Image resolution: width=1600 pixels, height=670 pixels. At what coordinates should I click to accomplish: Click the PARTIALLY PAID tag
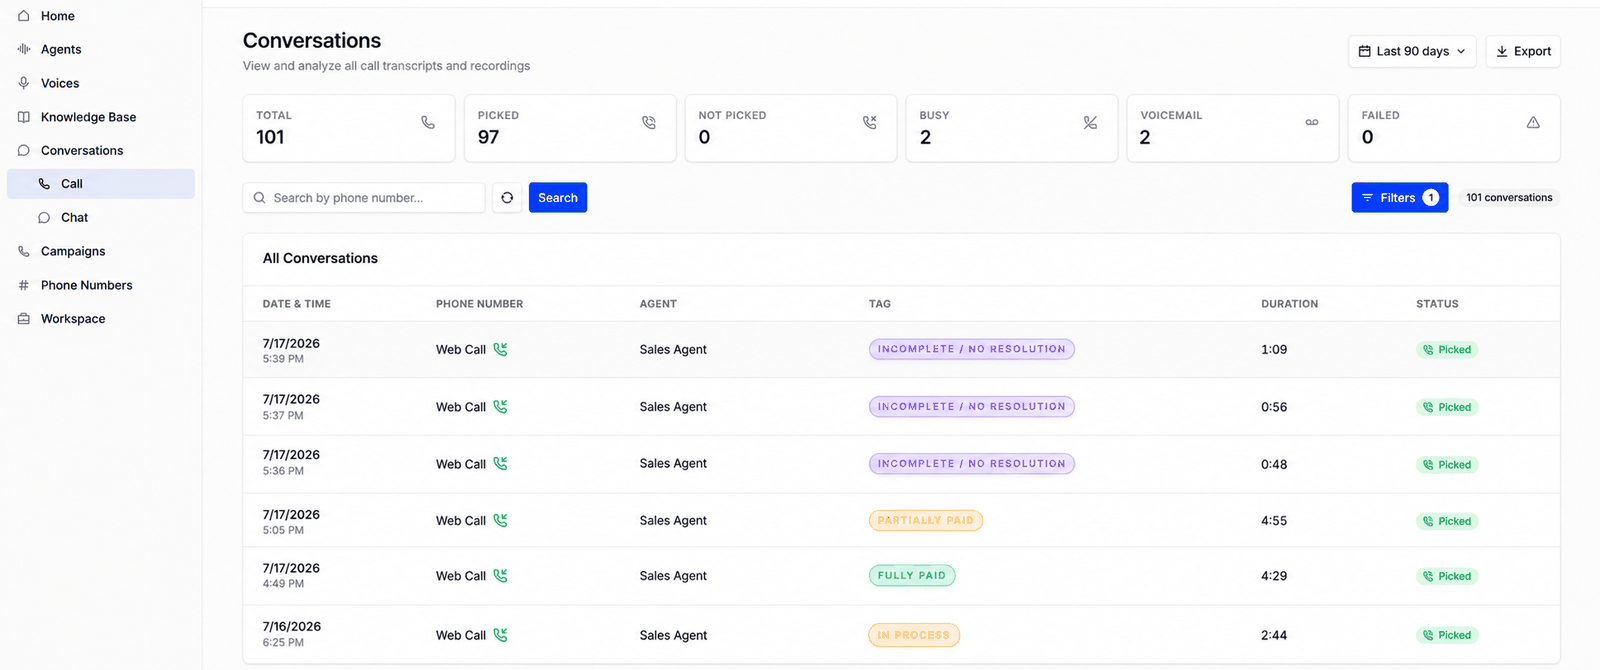coord(926,521)
